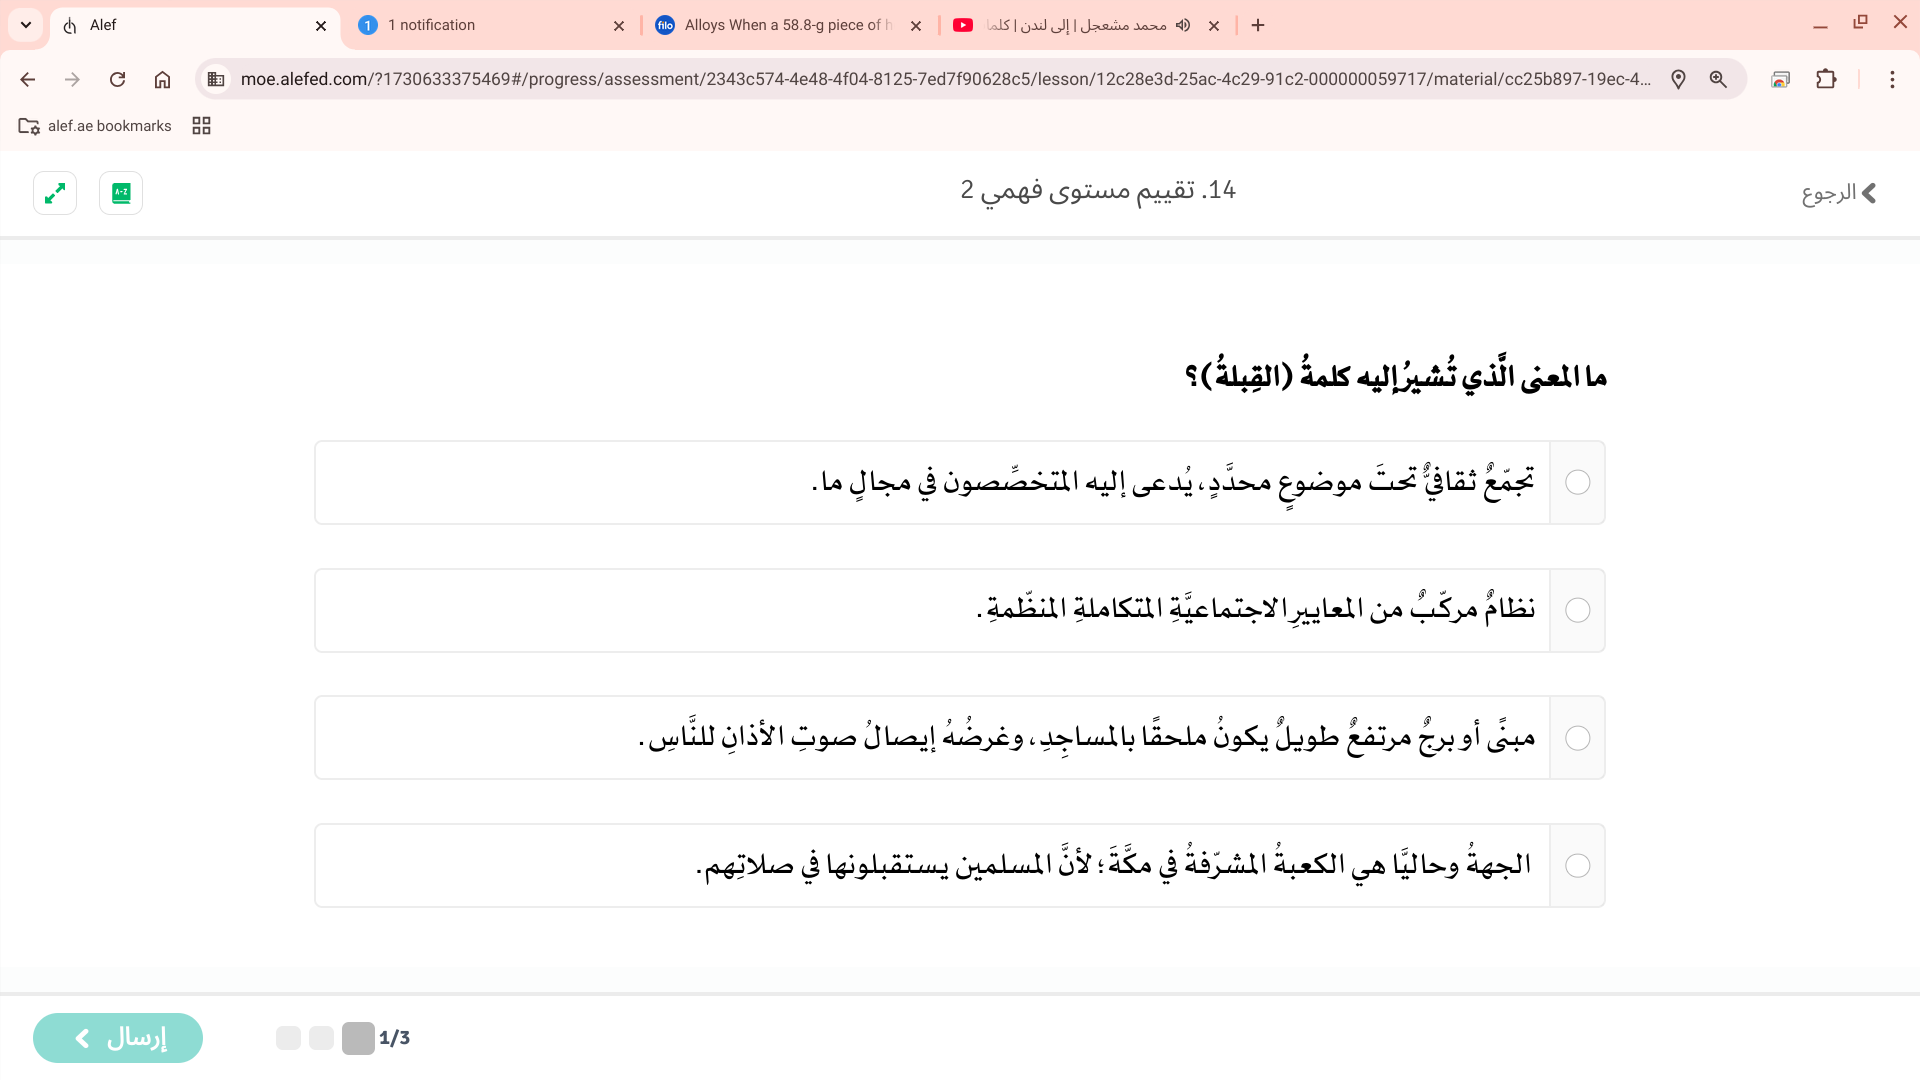Click the URL address bar field
The width and height of the screenshot is (1920, 1080).
940,80
